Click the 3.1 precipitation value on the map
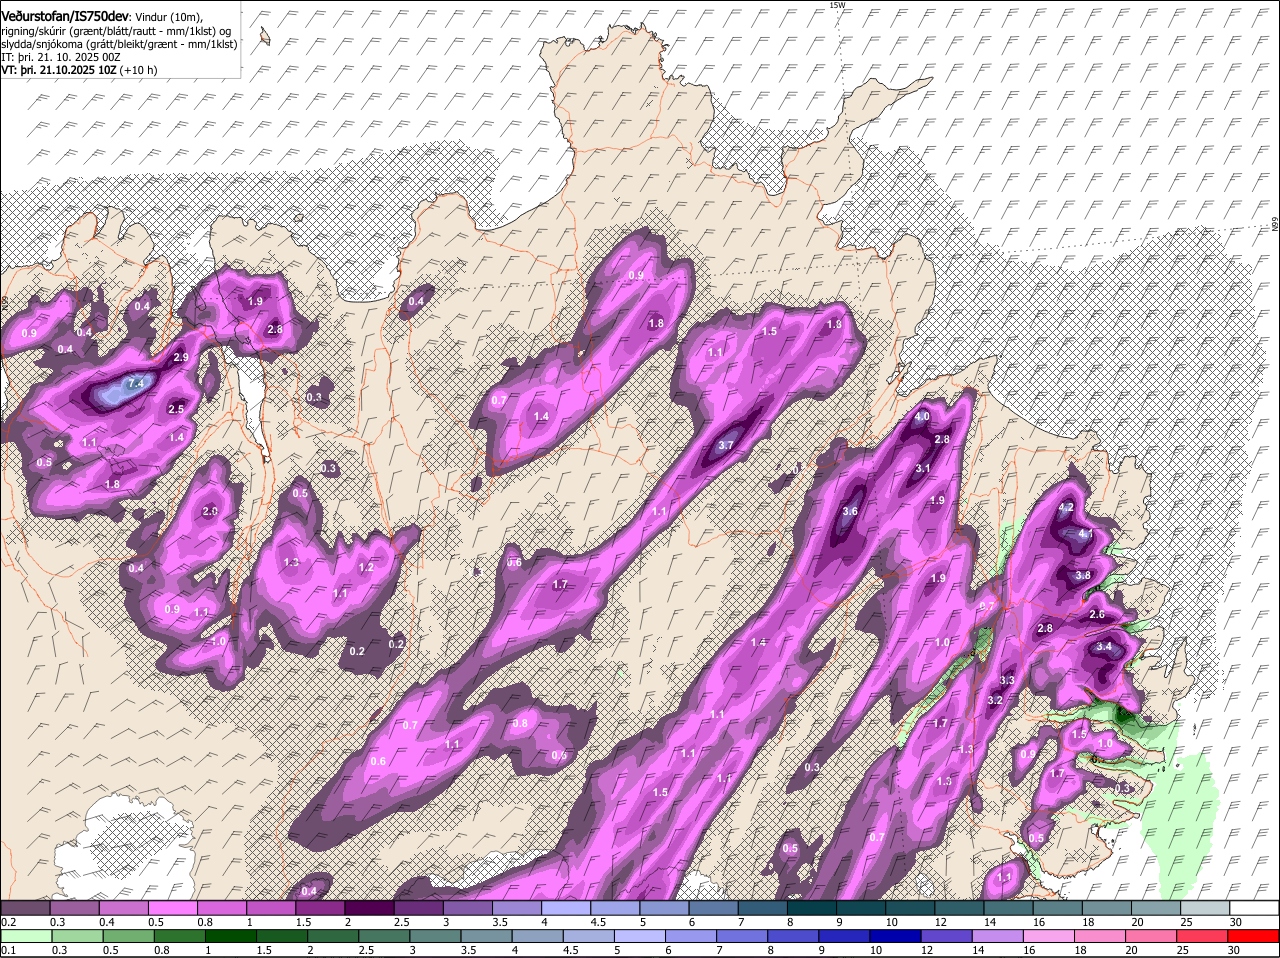Image resolution: width=1280 pixels, height=958 pixels. (x=924, y=469)
